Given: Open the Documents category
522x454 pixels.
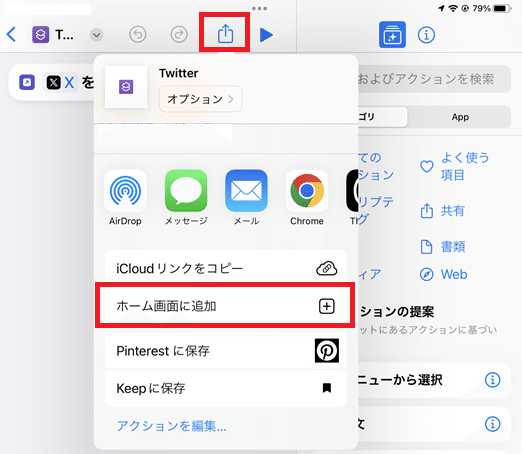Looking at the screenshot, I should (x=442, y=247).
